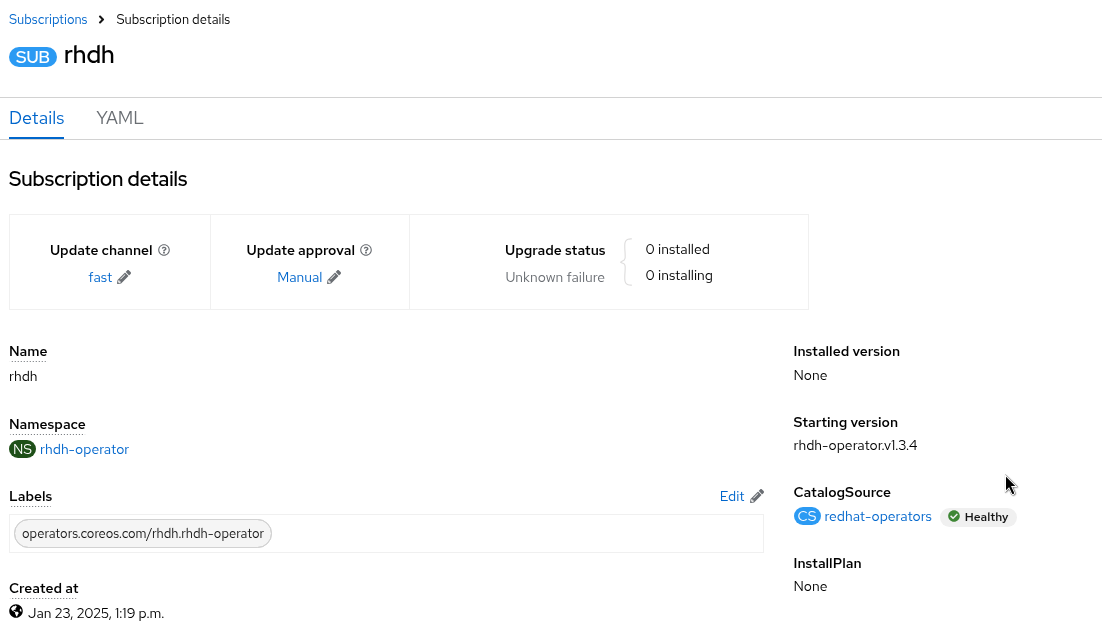Click the operators.coreos.com/rhdh.rhdh-operator label chip
The width and height of the screenshot is (1102, 638).
[x=143, y=534]
